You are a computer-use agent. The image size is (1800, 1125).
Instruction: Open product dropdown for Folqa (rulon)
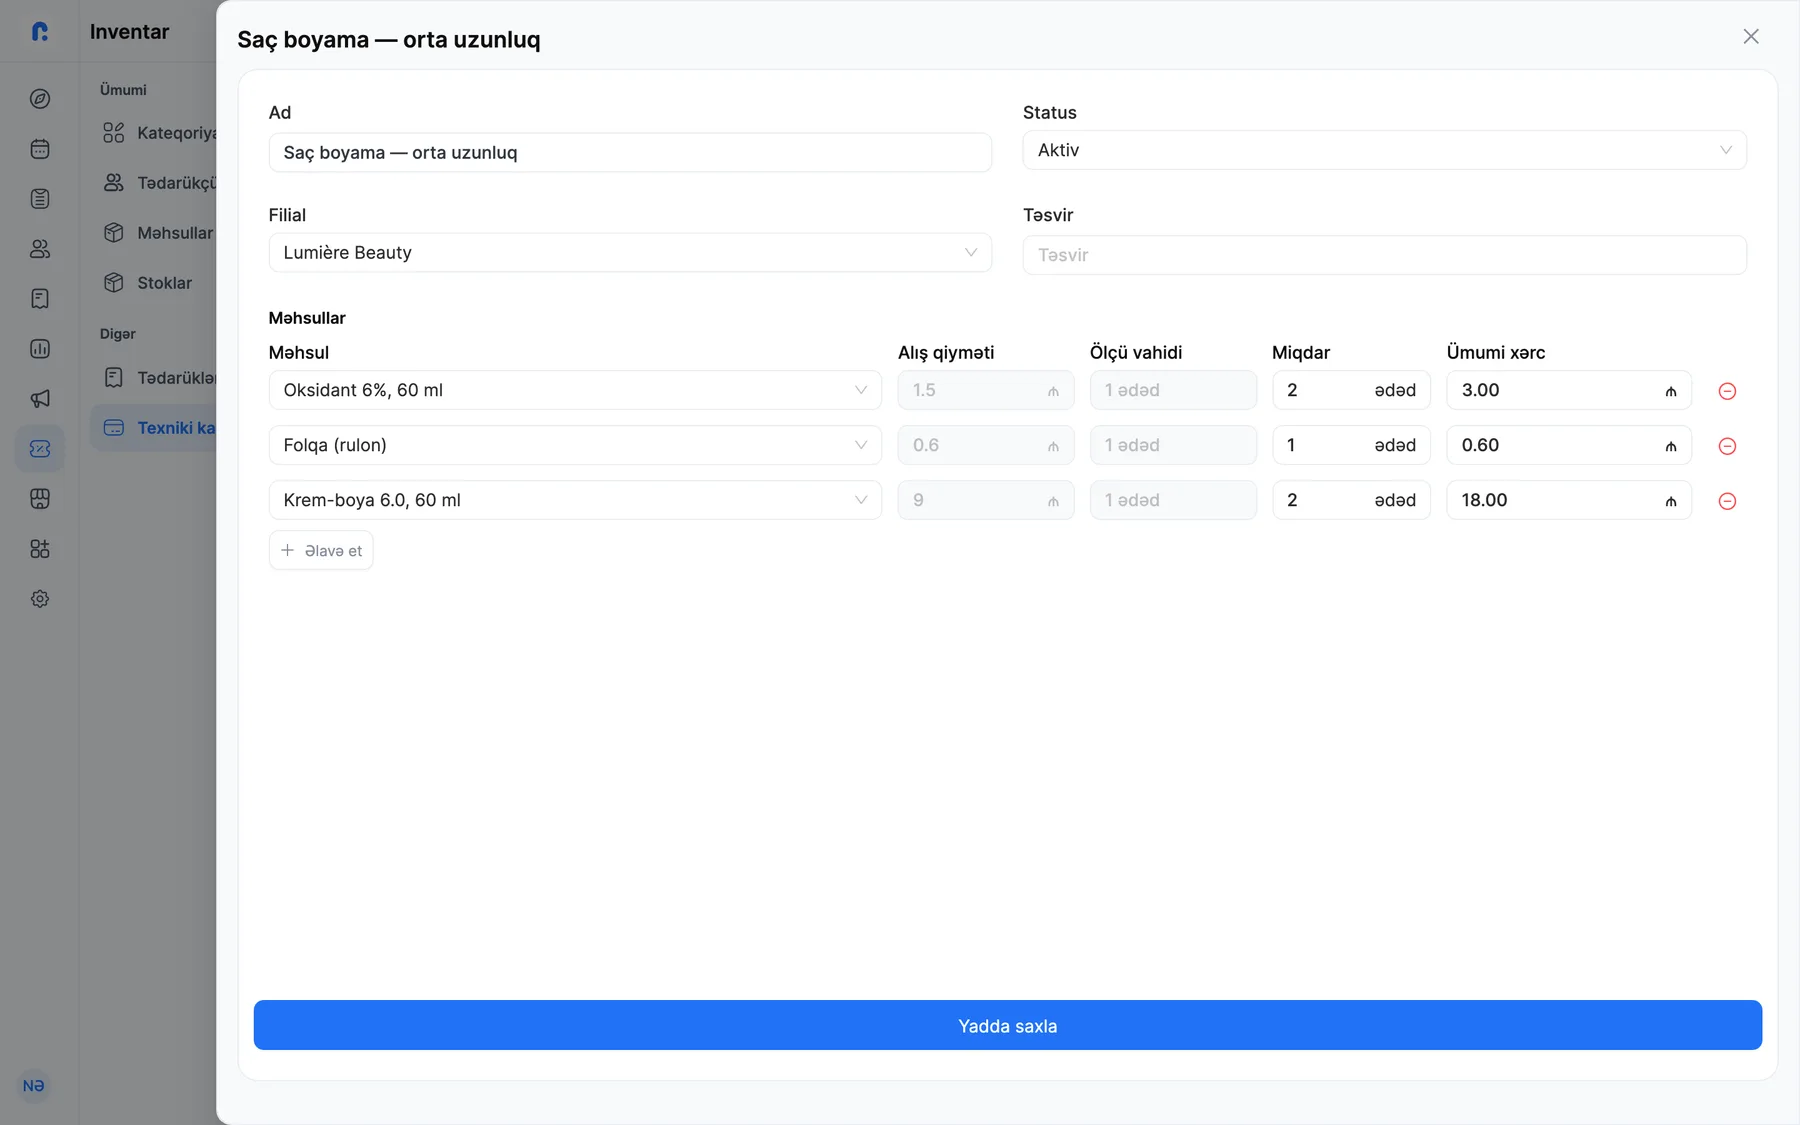coord(575,445)
